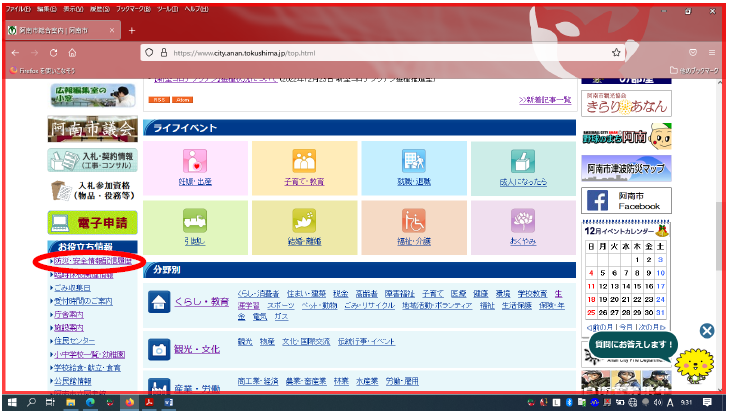
Task: Click the RSS feed button
Action: coord(159,100)
